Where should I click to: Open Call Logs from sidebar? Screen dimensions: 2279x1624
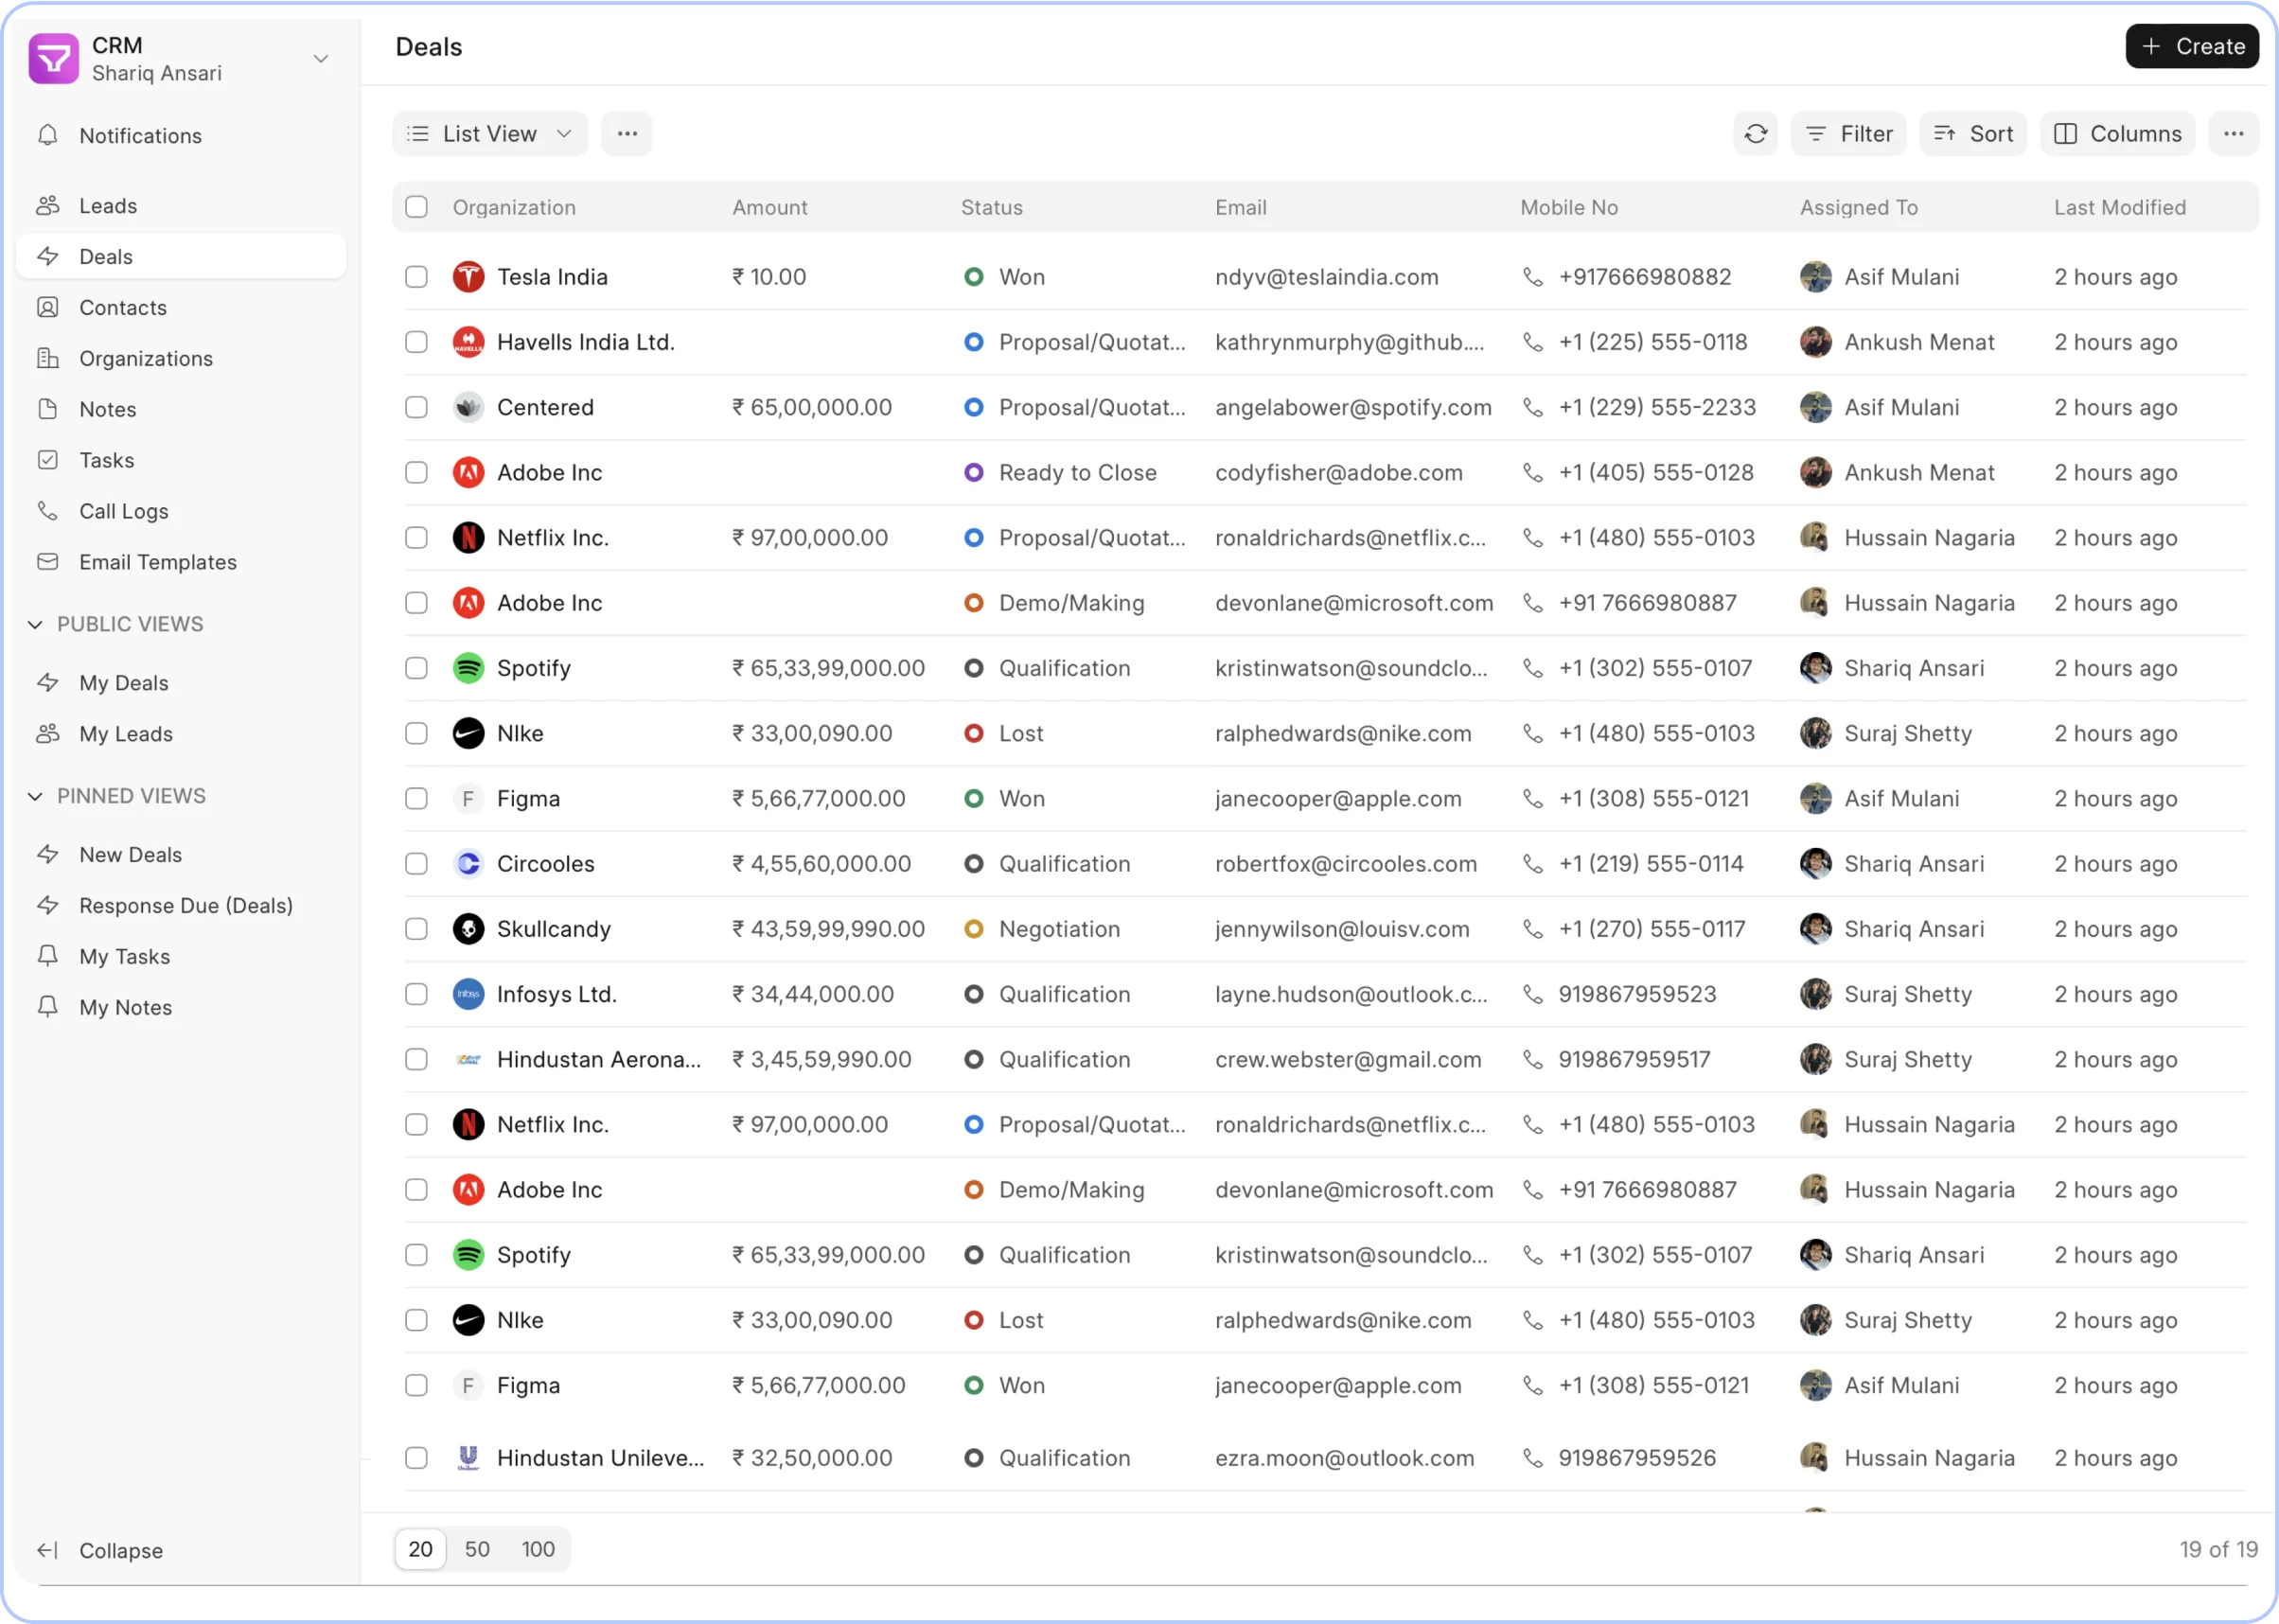coord(123,511)
